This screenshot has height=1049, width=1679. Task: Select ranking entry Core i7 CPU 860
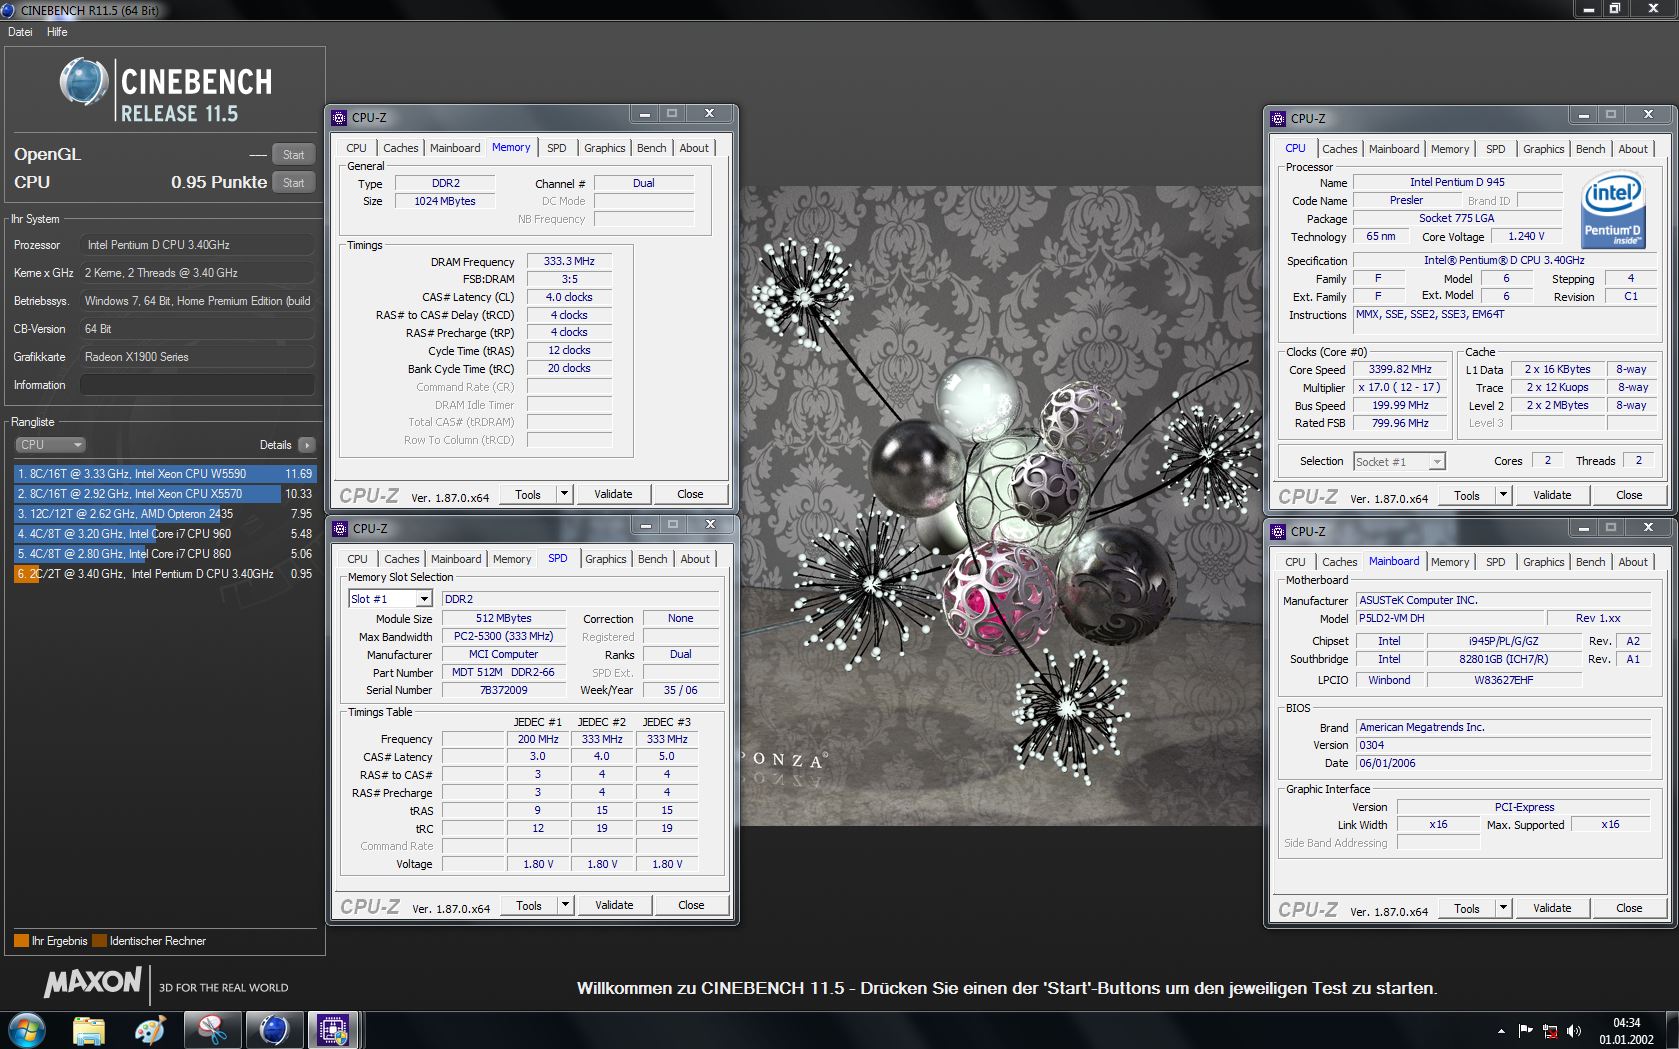coord(164,554)
